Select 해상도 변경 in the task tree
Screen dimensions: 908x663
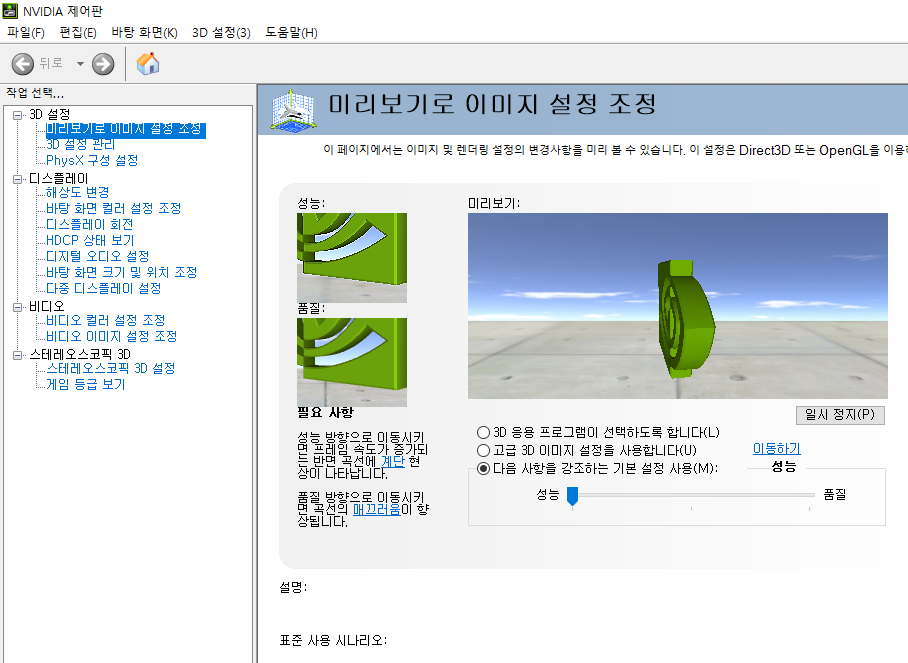pyautogui.click(x=78, y=192)
